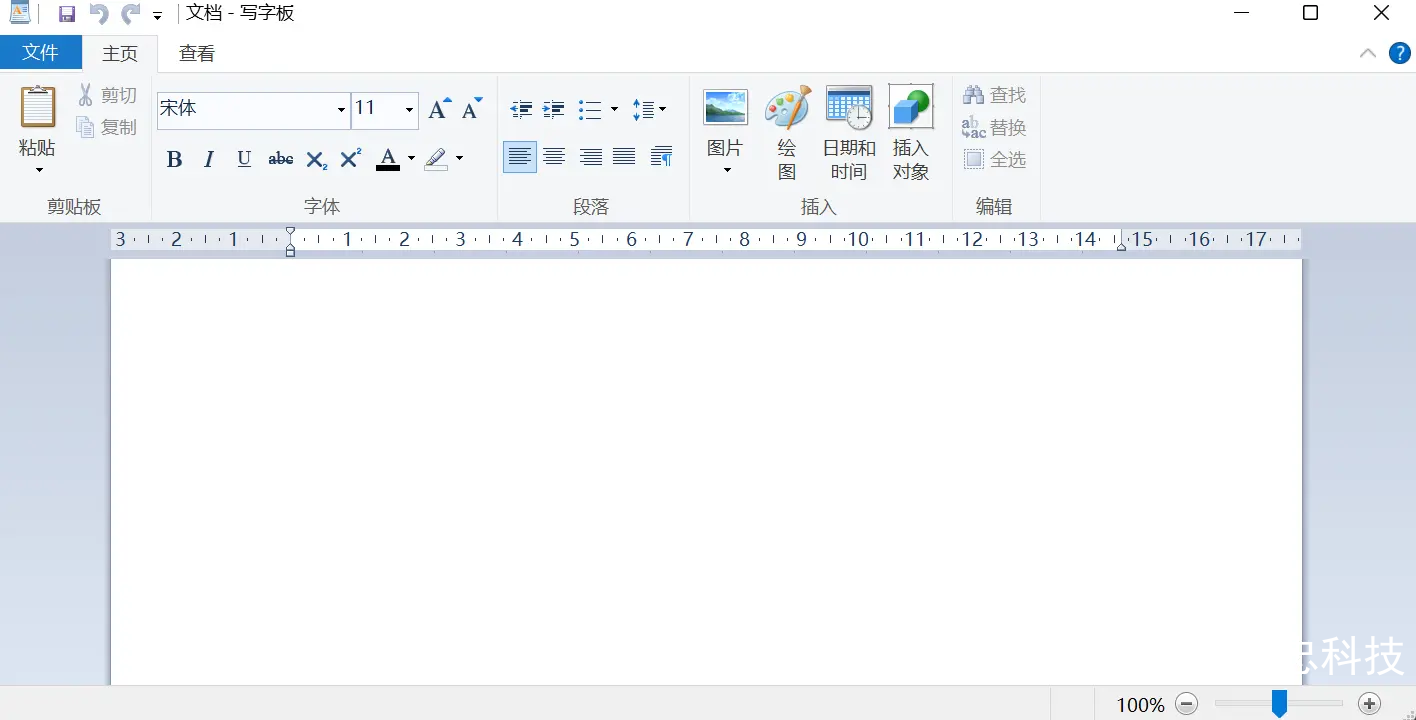This screenshot has height=720, width=1416.
Task: Open the line spacing menu
Action: pyautogui.click(x=649, y=109)
